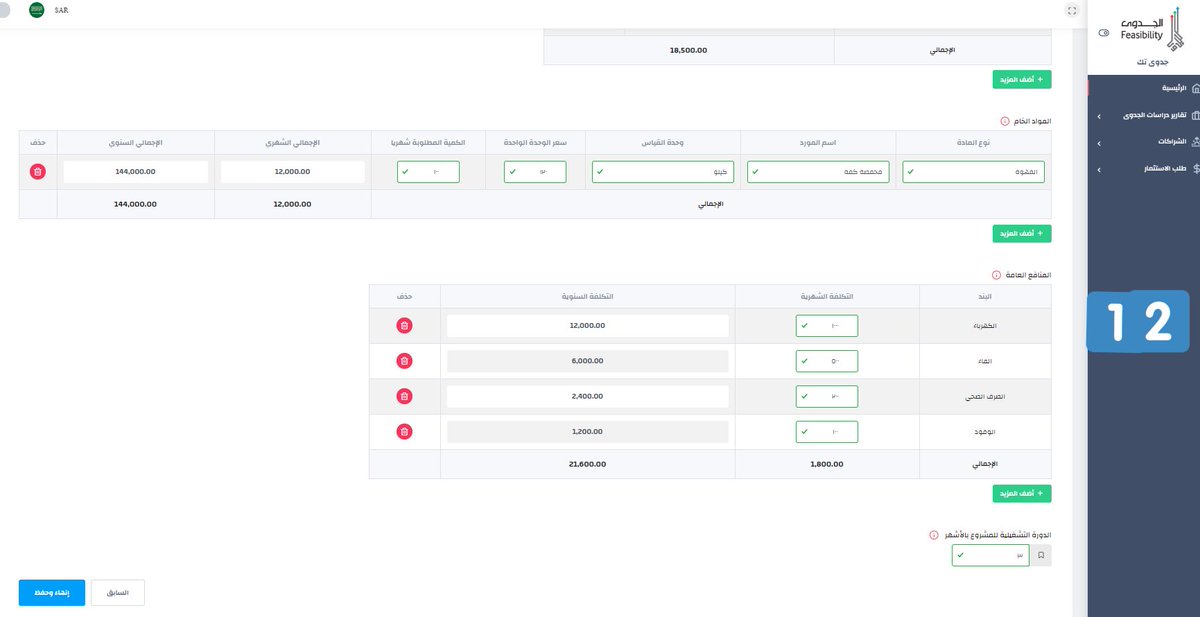Click أضف المزيد under the 18,500.00 table
1200x617 pixels.
tap(1022, 78)
